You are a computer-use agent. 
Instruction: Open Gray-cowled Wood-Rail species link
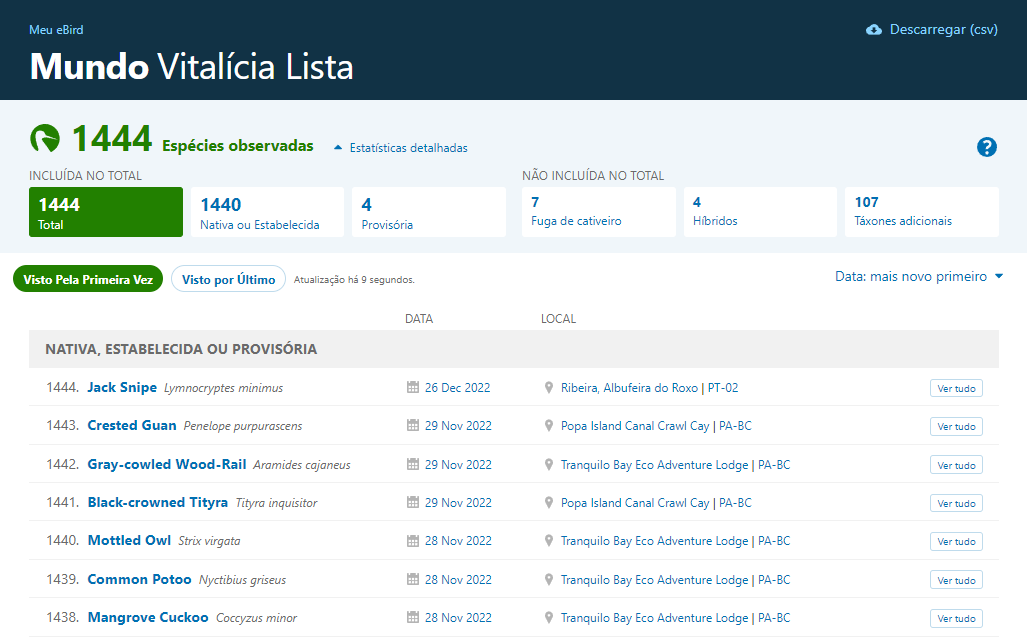click(x=167, y=464)
